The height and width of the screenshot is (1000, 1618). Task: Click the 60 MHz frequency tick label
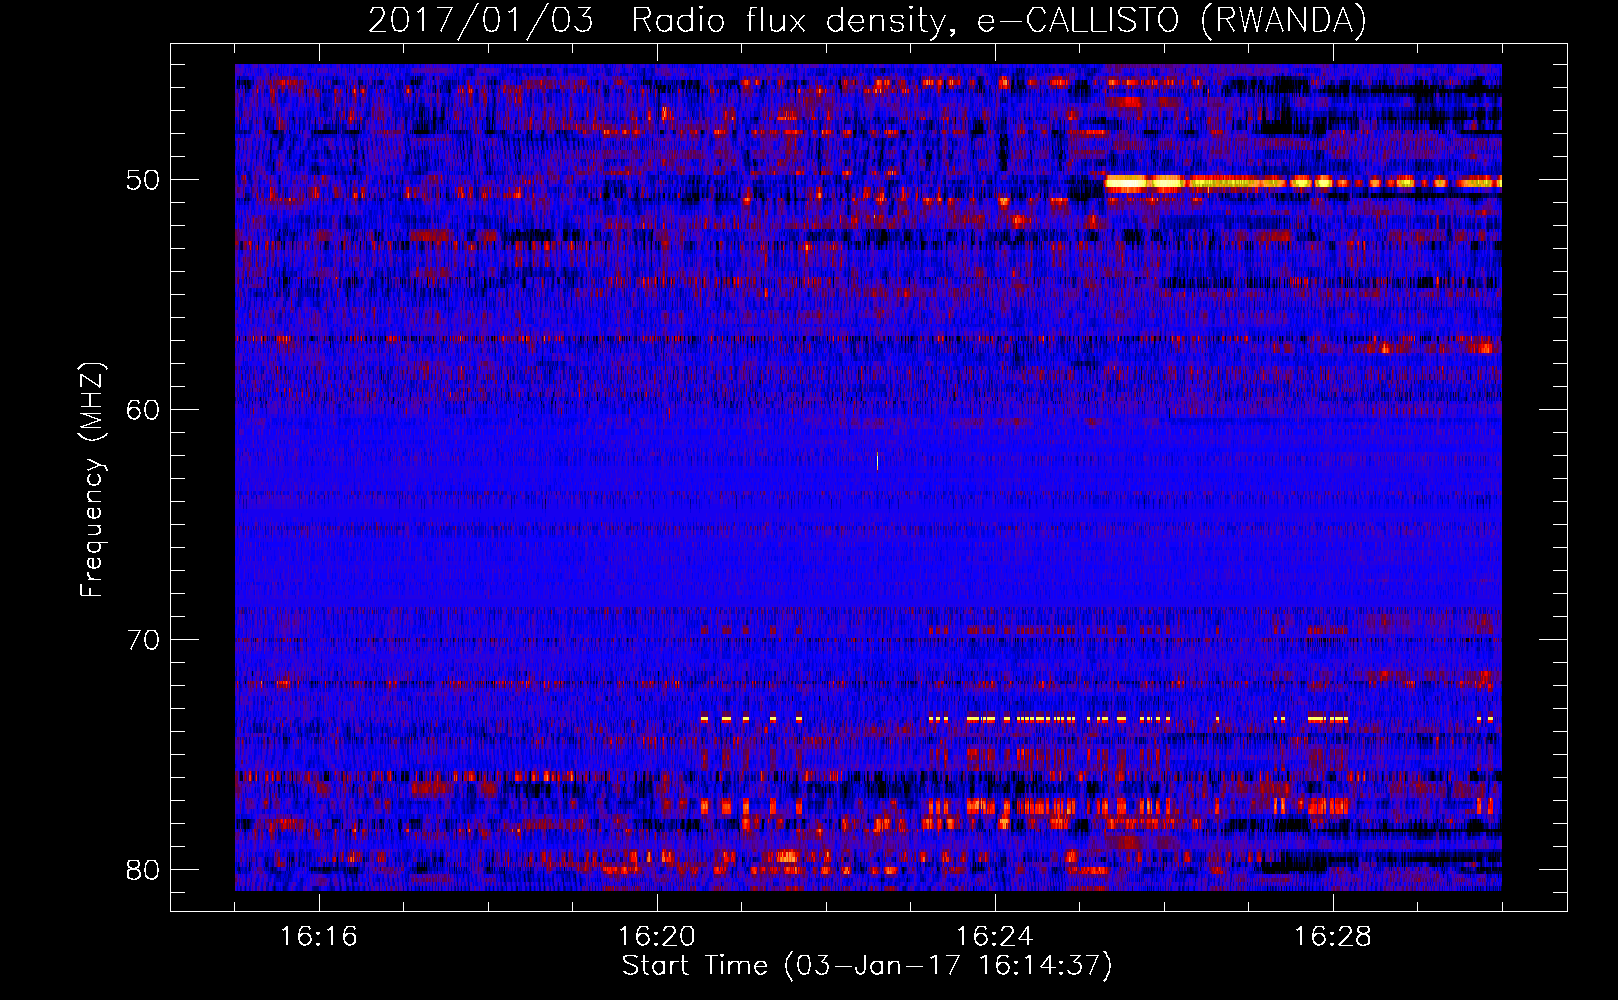[143, 410]
